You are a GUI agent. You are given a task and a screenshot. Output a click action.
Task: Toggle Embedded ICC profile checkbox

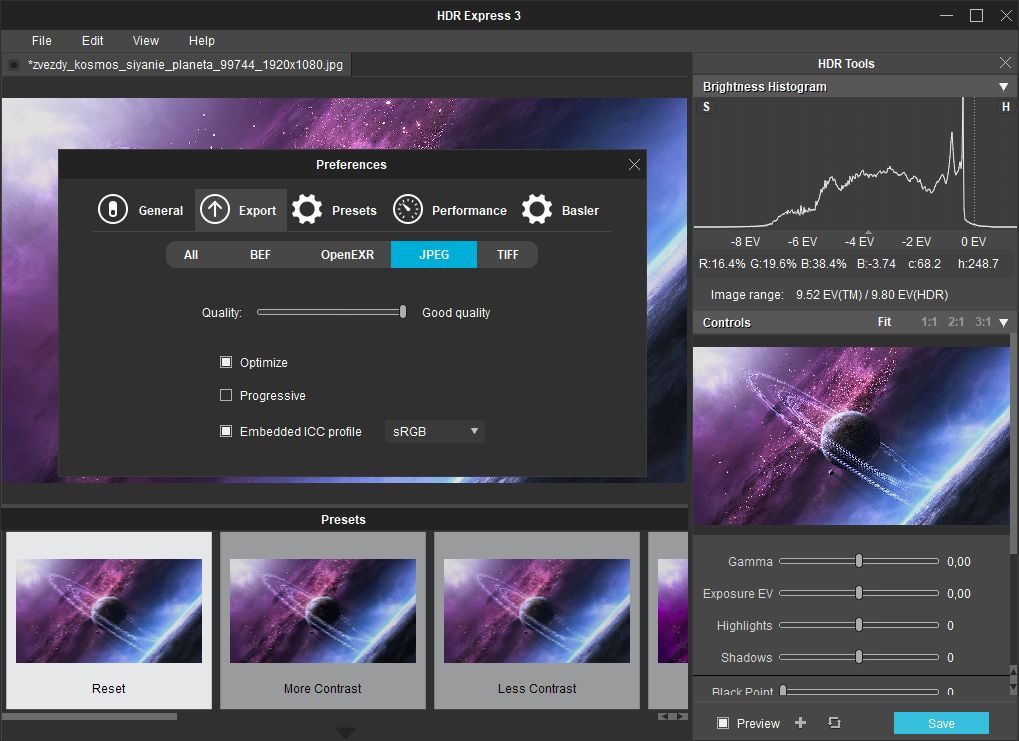[226, 431]
